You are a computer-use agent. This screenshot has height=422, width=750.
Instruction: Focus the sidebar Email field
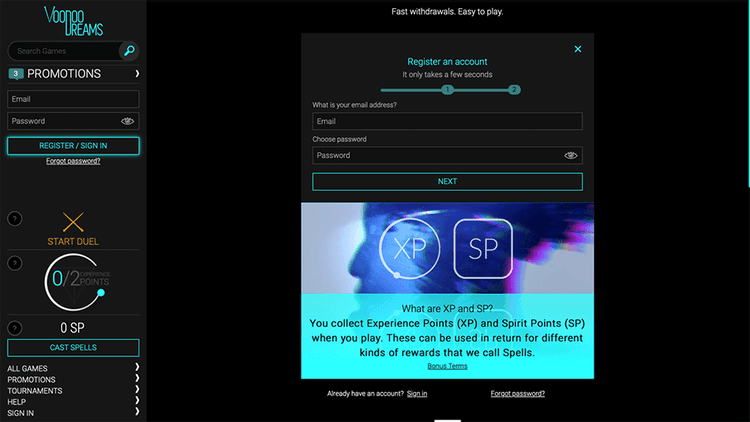tap(73, 99)
